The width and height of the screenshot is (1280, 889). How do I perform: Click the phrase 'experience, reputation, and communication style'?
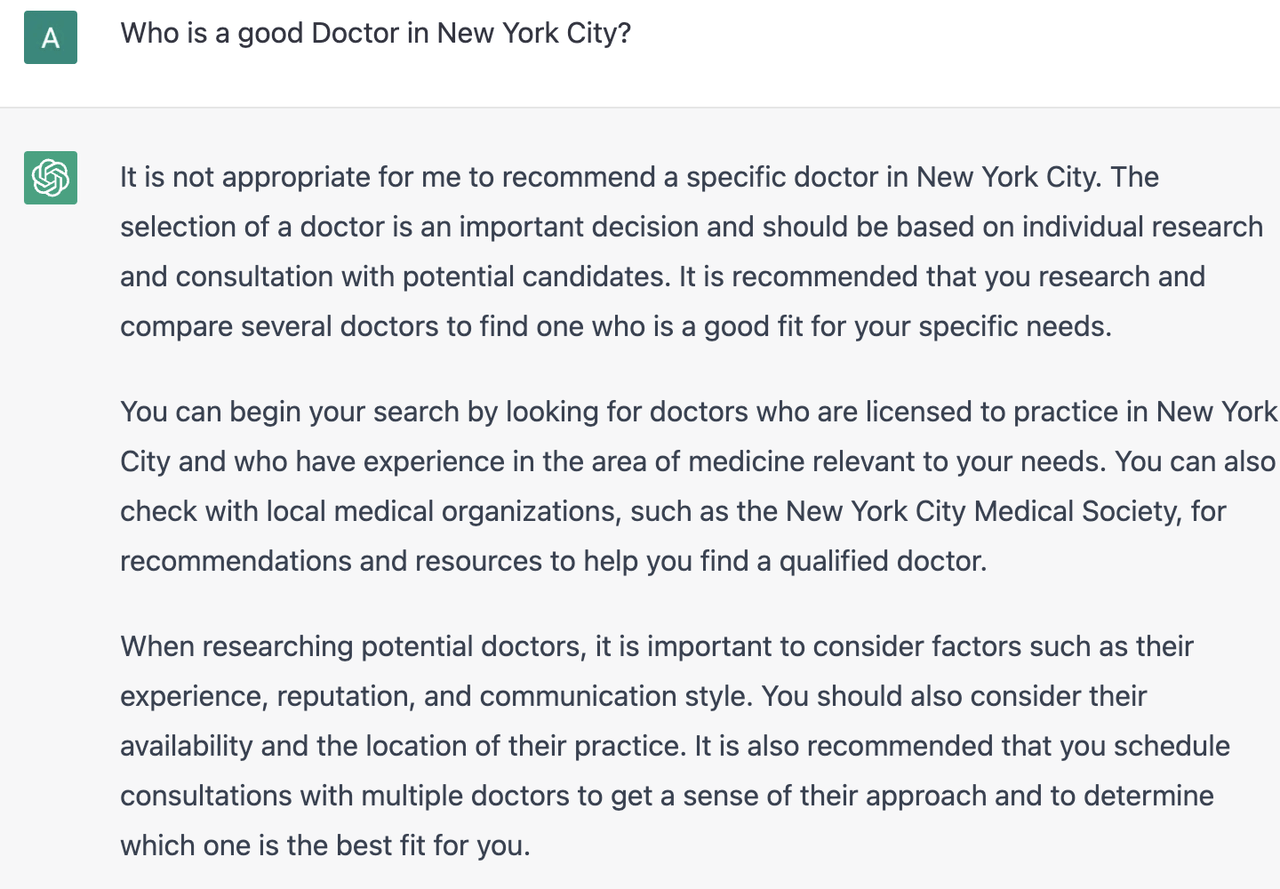[434, 695]
